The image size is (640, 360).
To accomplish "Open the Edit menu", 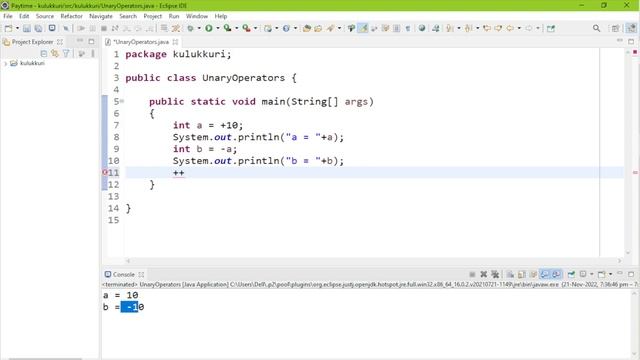I will coord(24,16).
